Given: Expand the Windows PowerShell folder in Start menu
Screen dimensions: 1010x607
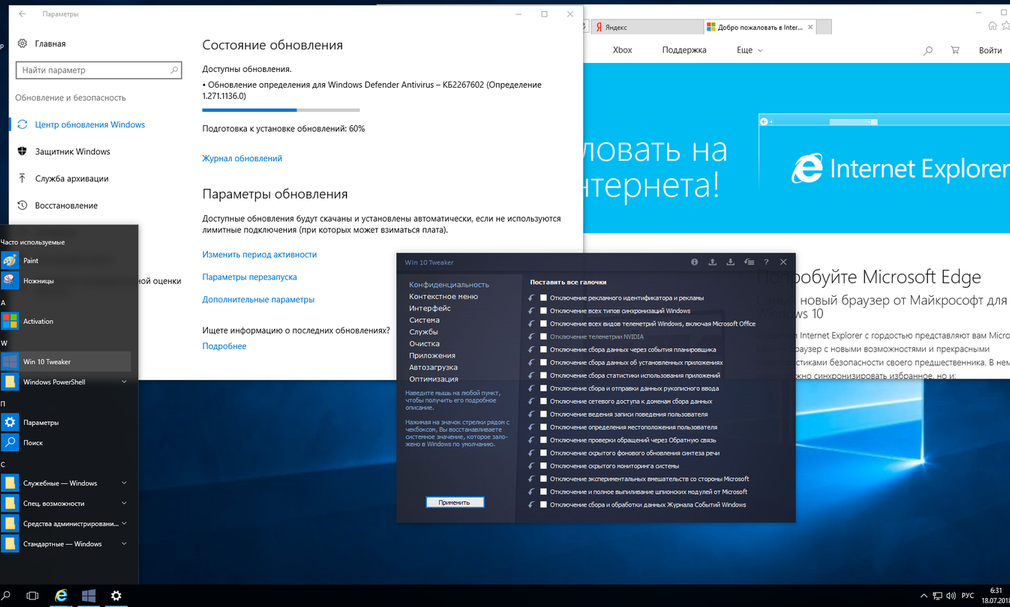Looking at the screenshot, I should tap(124, 381).
